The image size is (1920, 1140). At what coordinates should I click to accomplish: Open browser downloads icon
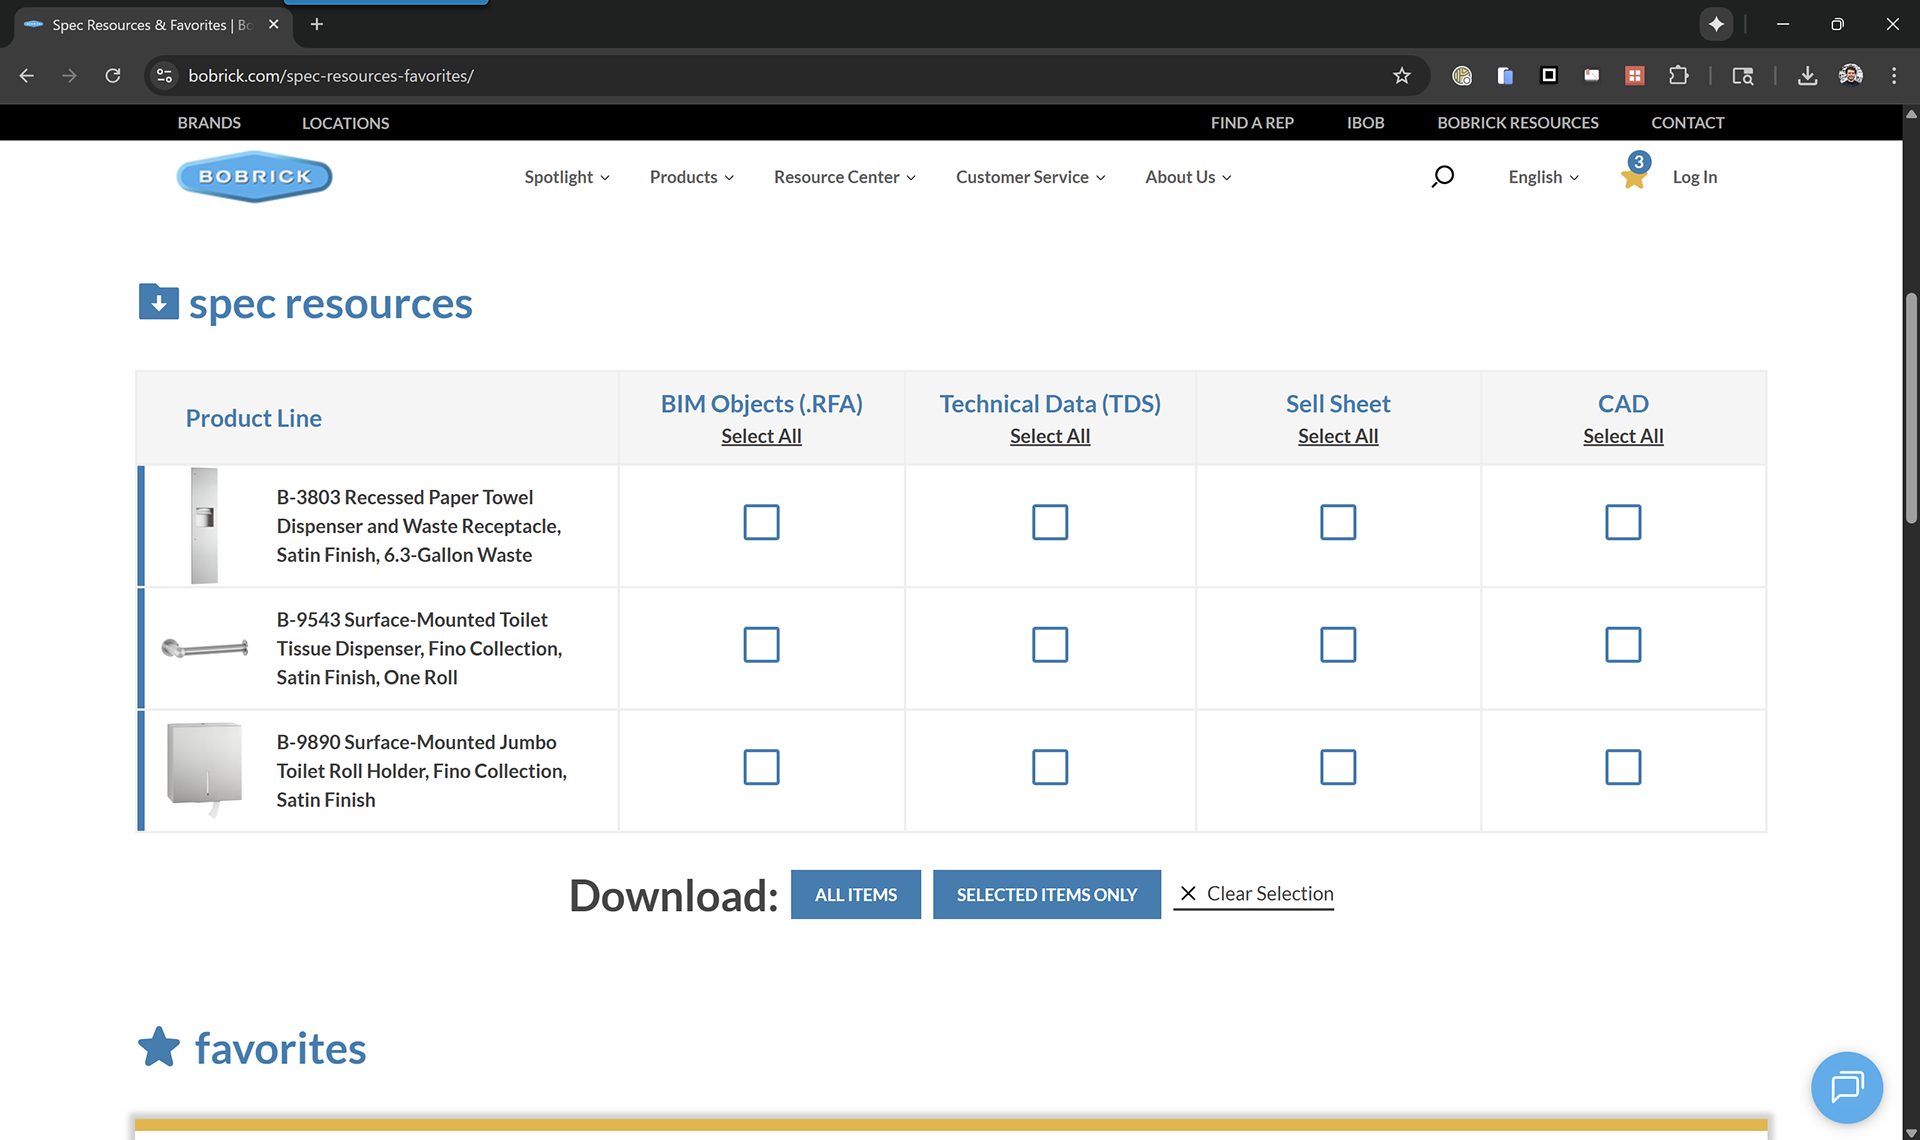pyautogui.click(x=1806, y=75)
